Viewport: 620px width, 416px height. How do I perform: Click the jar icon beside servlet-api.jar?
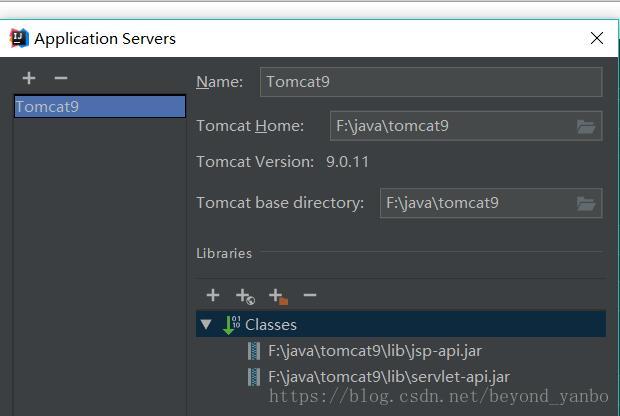[x=254, y=377]
